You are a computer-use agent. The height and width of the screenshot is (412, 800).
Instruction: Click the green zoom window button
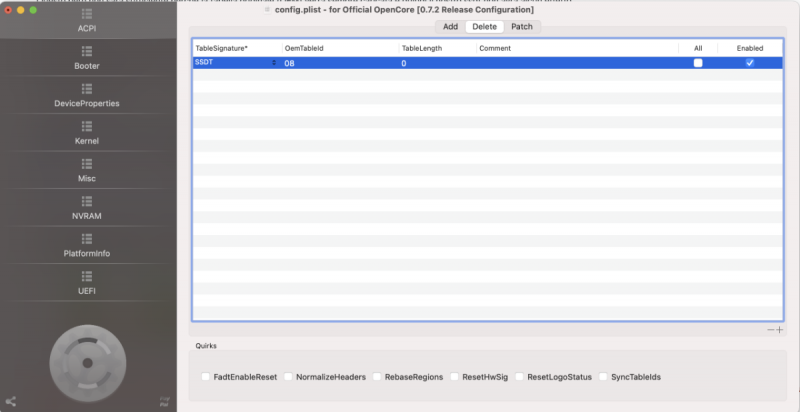(33, 10)
